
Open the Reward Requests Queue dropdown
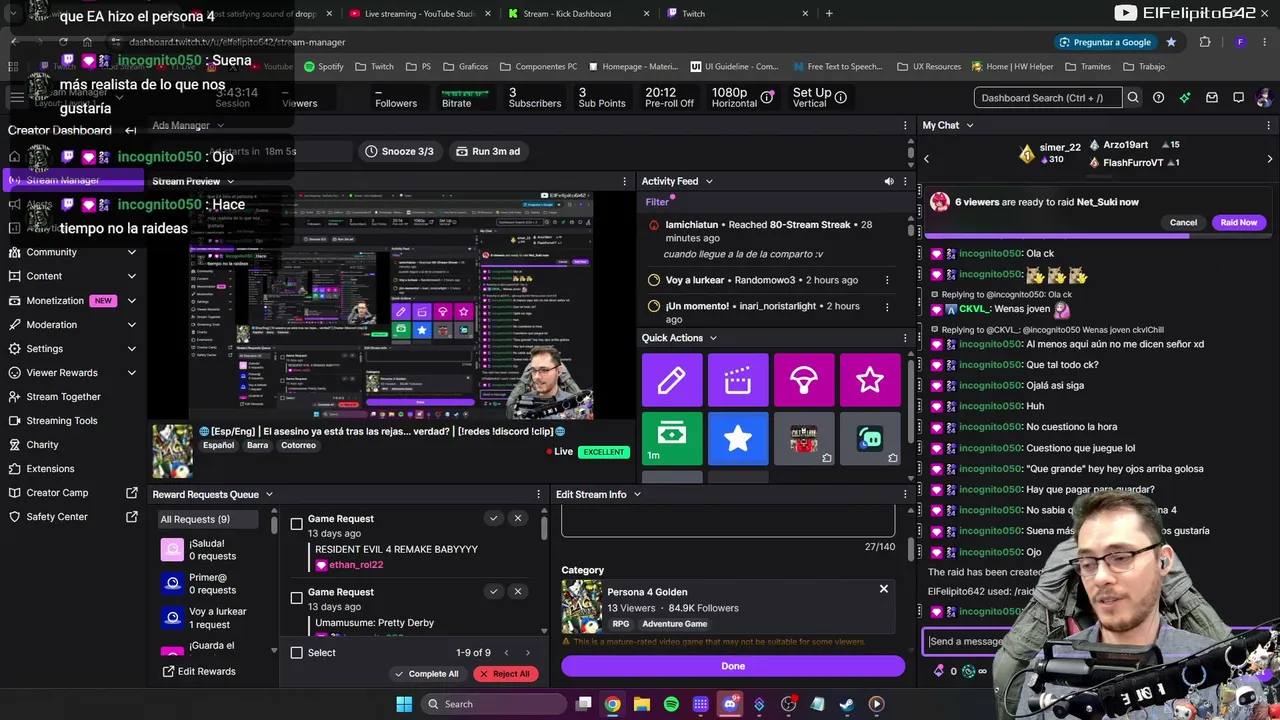[269, 494]
